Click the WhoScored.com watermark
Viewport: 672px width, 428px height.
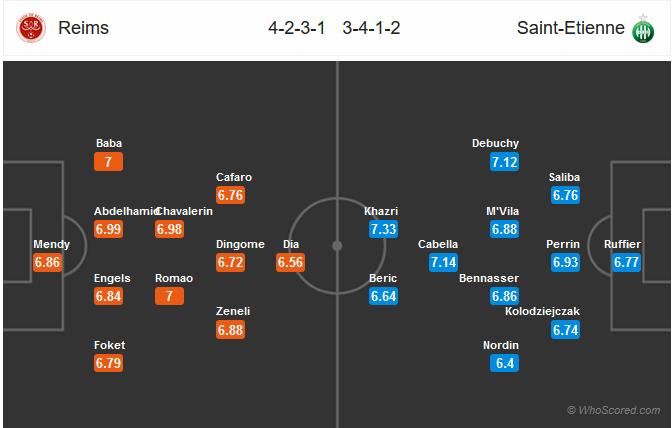(612, 411)
